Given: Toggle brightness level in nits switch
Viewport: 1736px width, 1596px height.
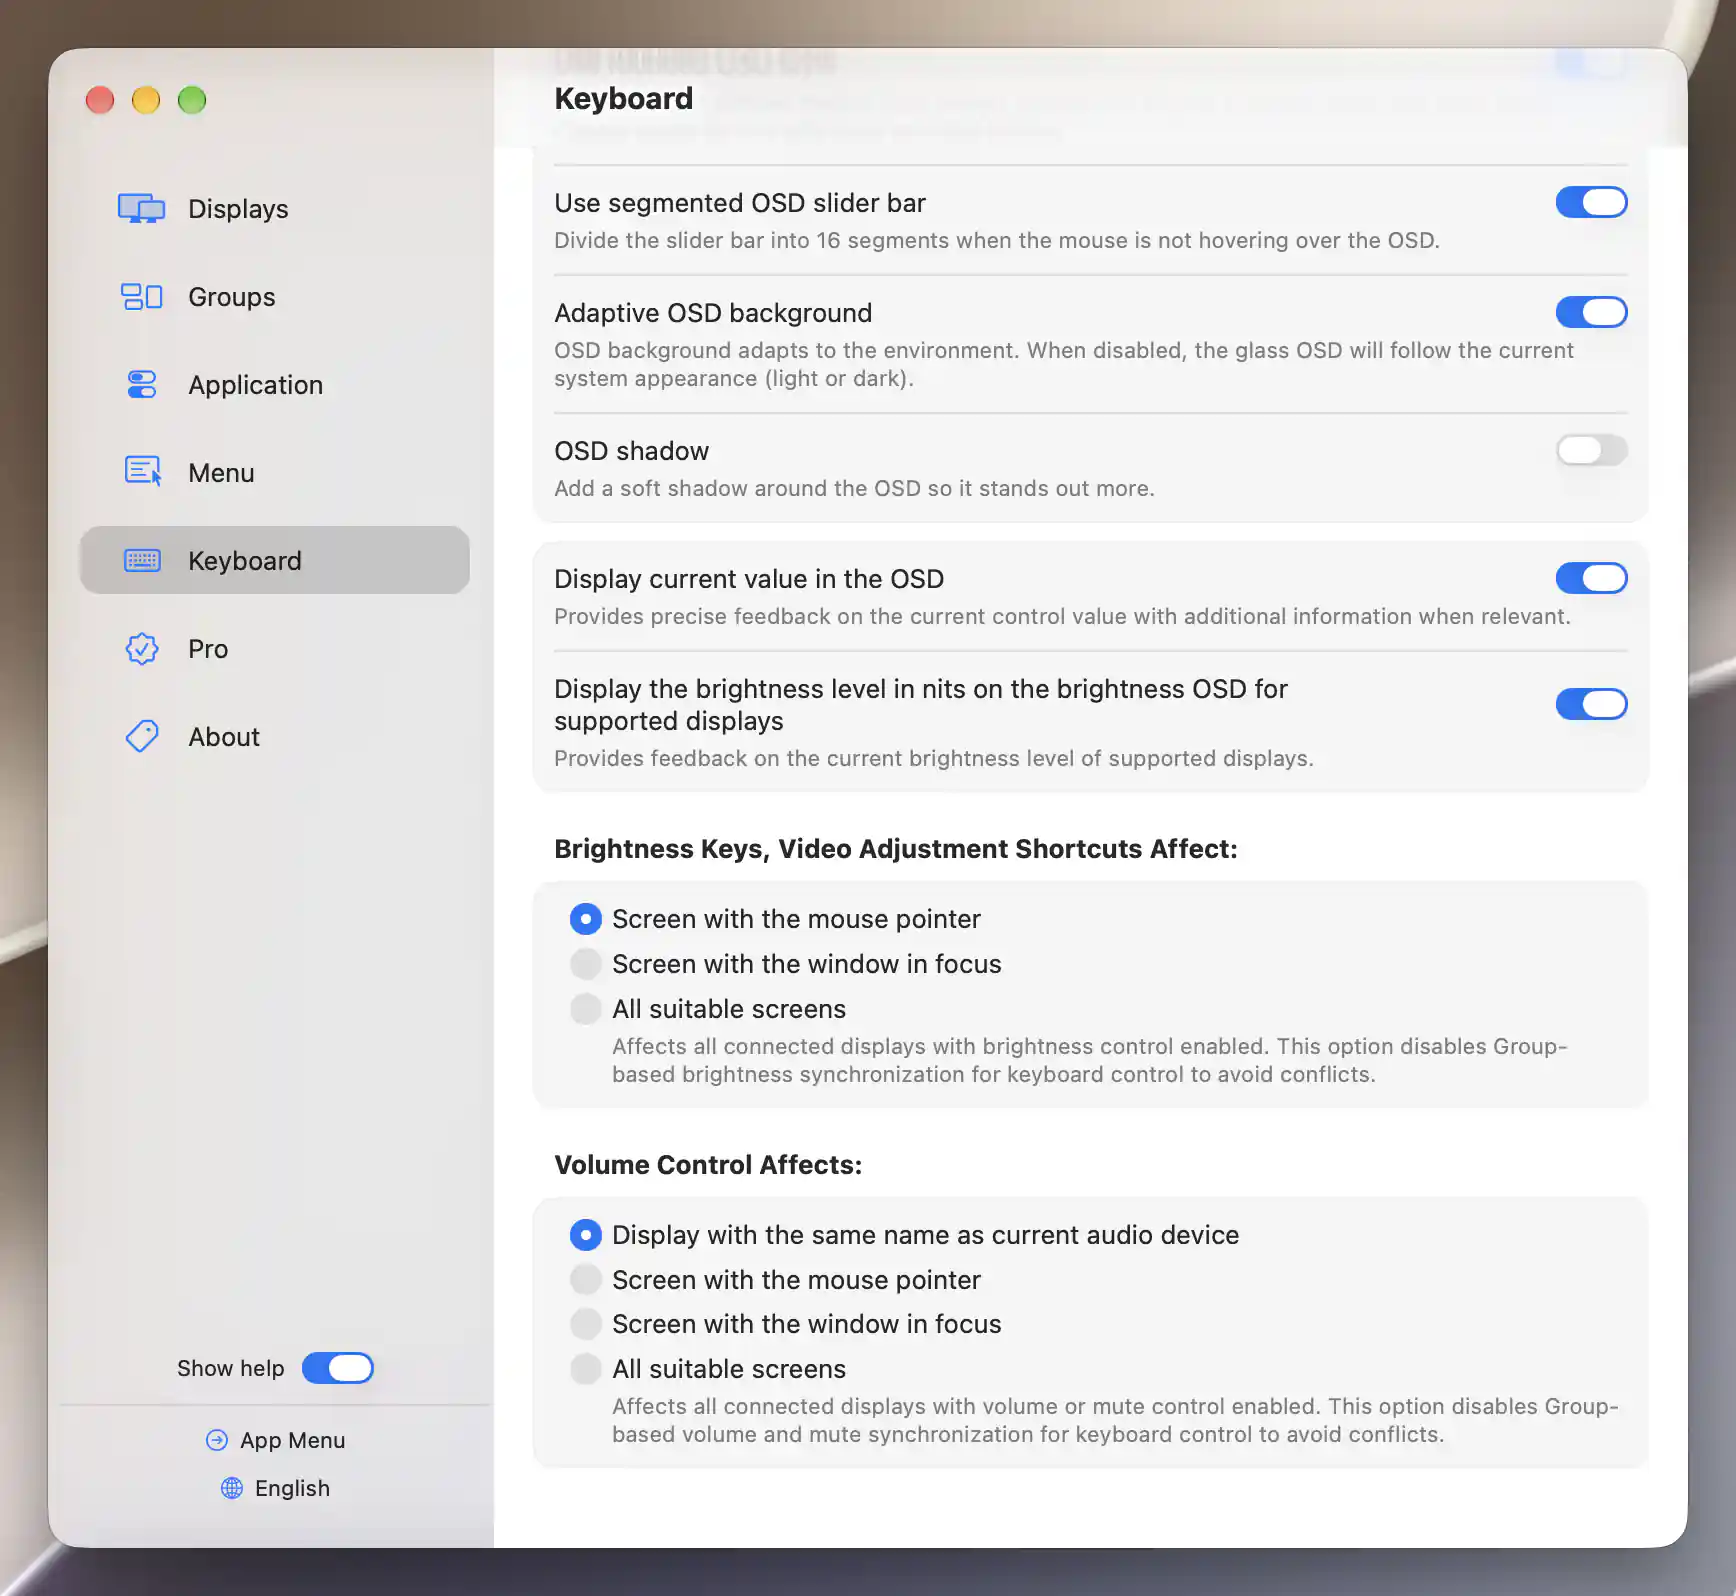Looking at the screenshot, I should [x=1591, y=704].
